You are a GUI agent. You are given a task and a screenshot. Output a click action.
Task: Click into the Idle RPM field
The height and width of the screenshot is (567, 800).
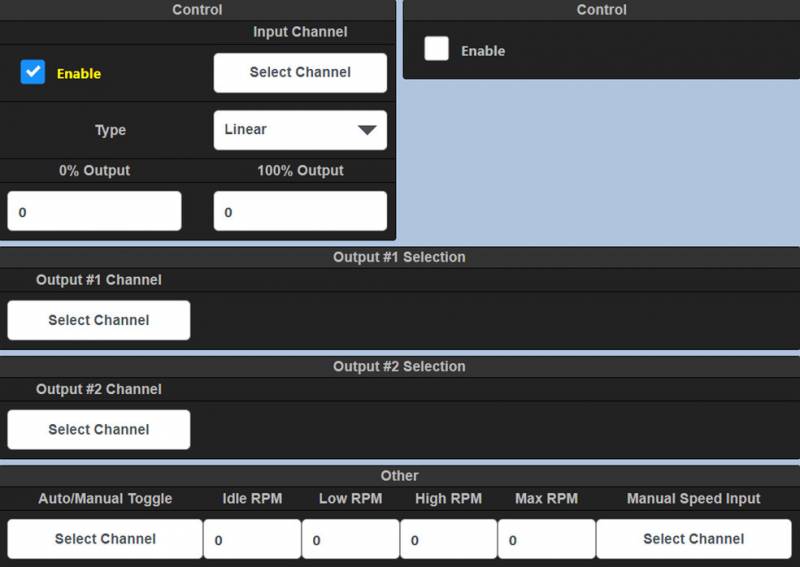[252, 540]
